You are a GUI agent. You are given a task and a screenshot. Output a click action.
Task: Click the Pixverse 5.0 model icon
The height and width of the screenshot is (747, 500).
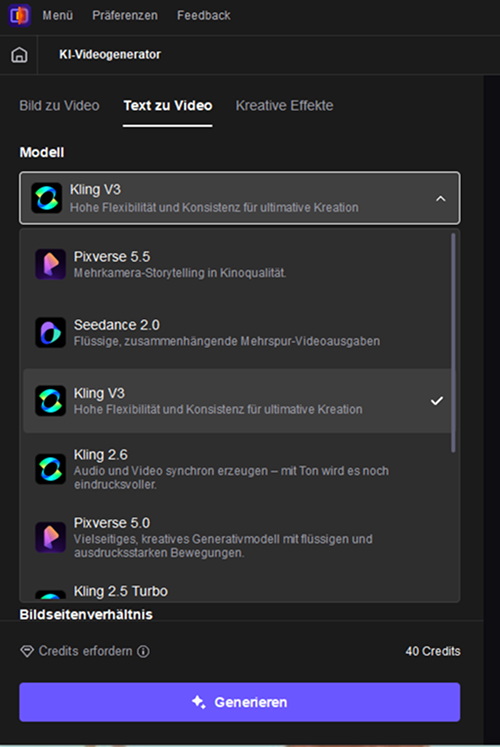(50, 537)
